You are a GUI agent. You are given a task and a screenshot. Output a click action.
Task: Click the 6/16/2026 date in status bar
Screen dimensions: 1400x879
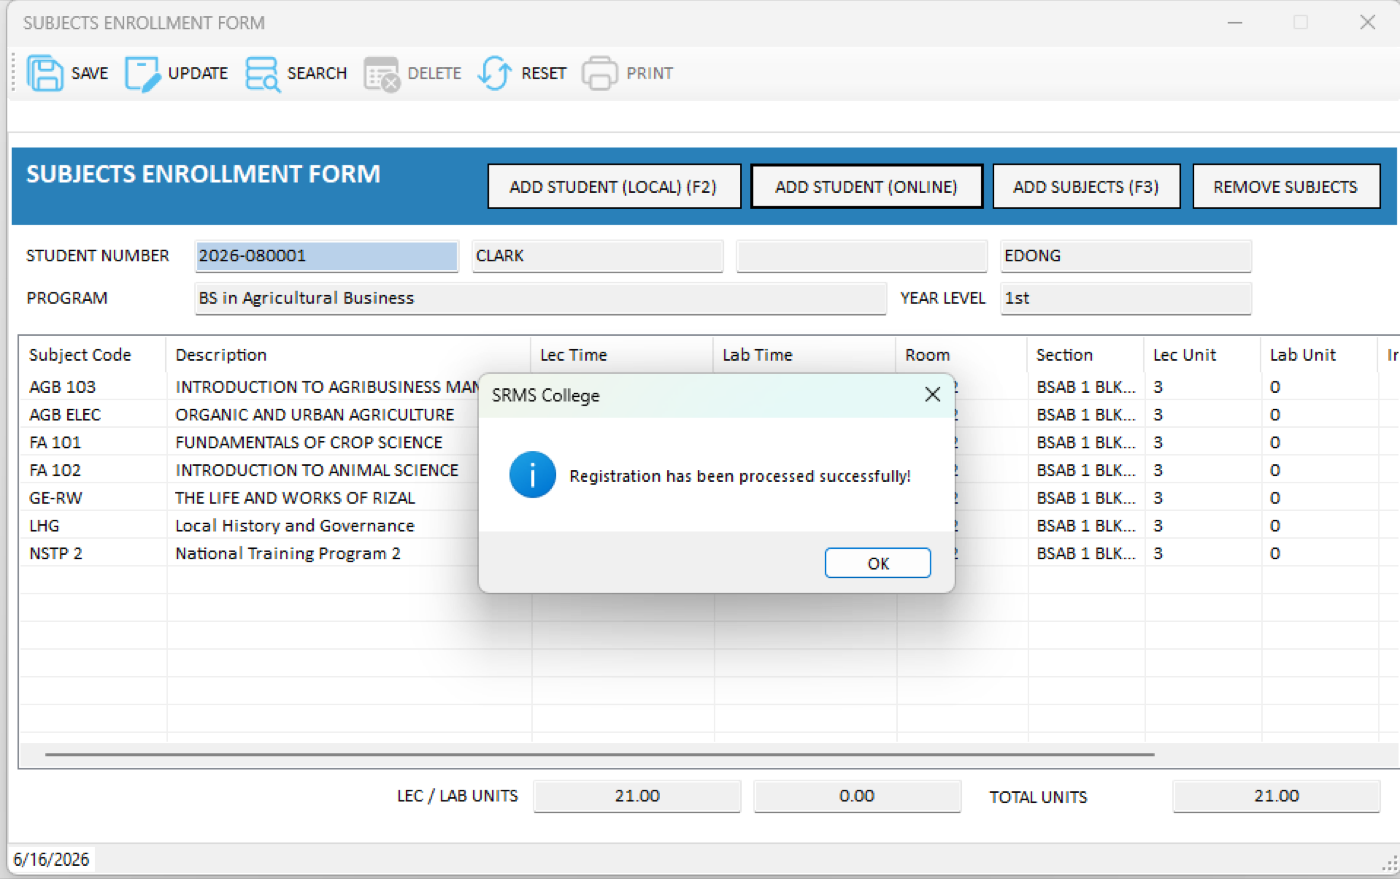click(x=51, y=859)
